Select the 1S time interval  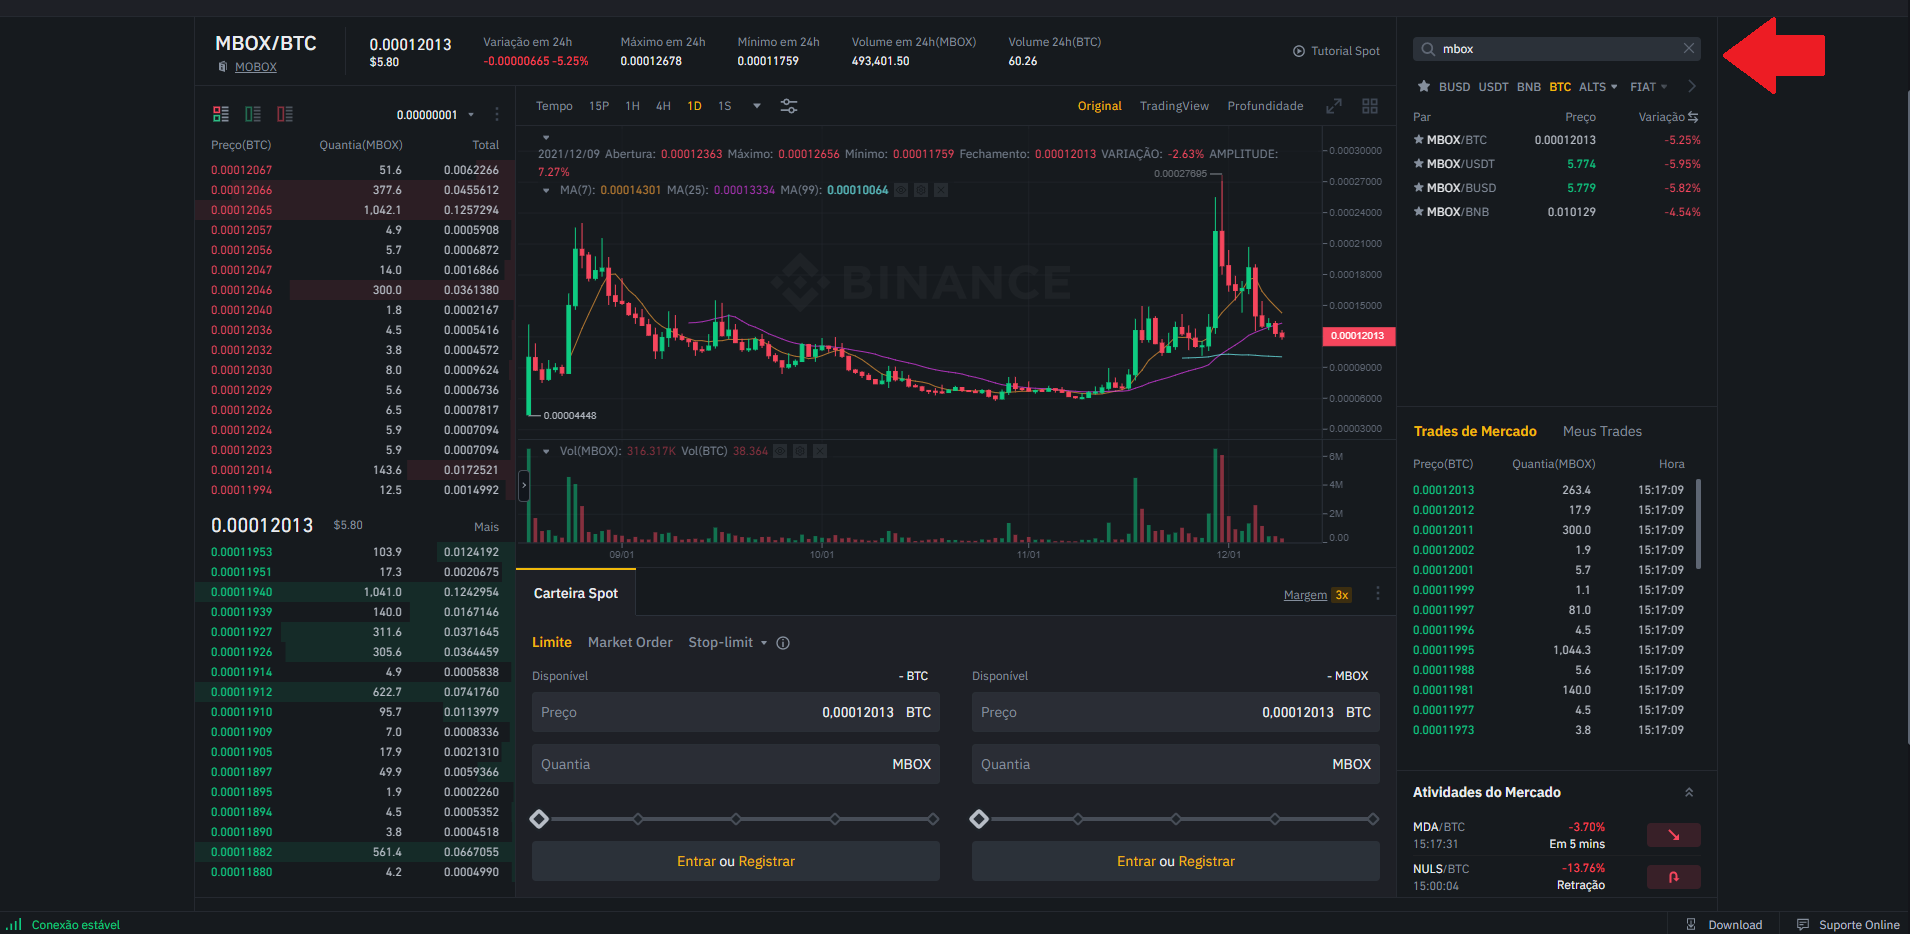coord(725,106)
